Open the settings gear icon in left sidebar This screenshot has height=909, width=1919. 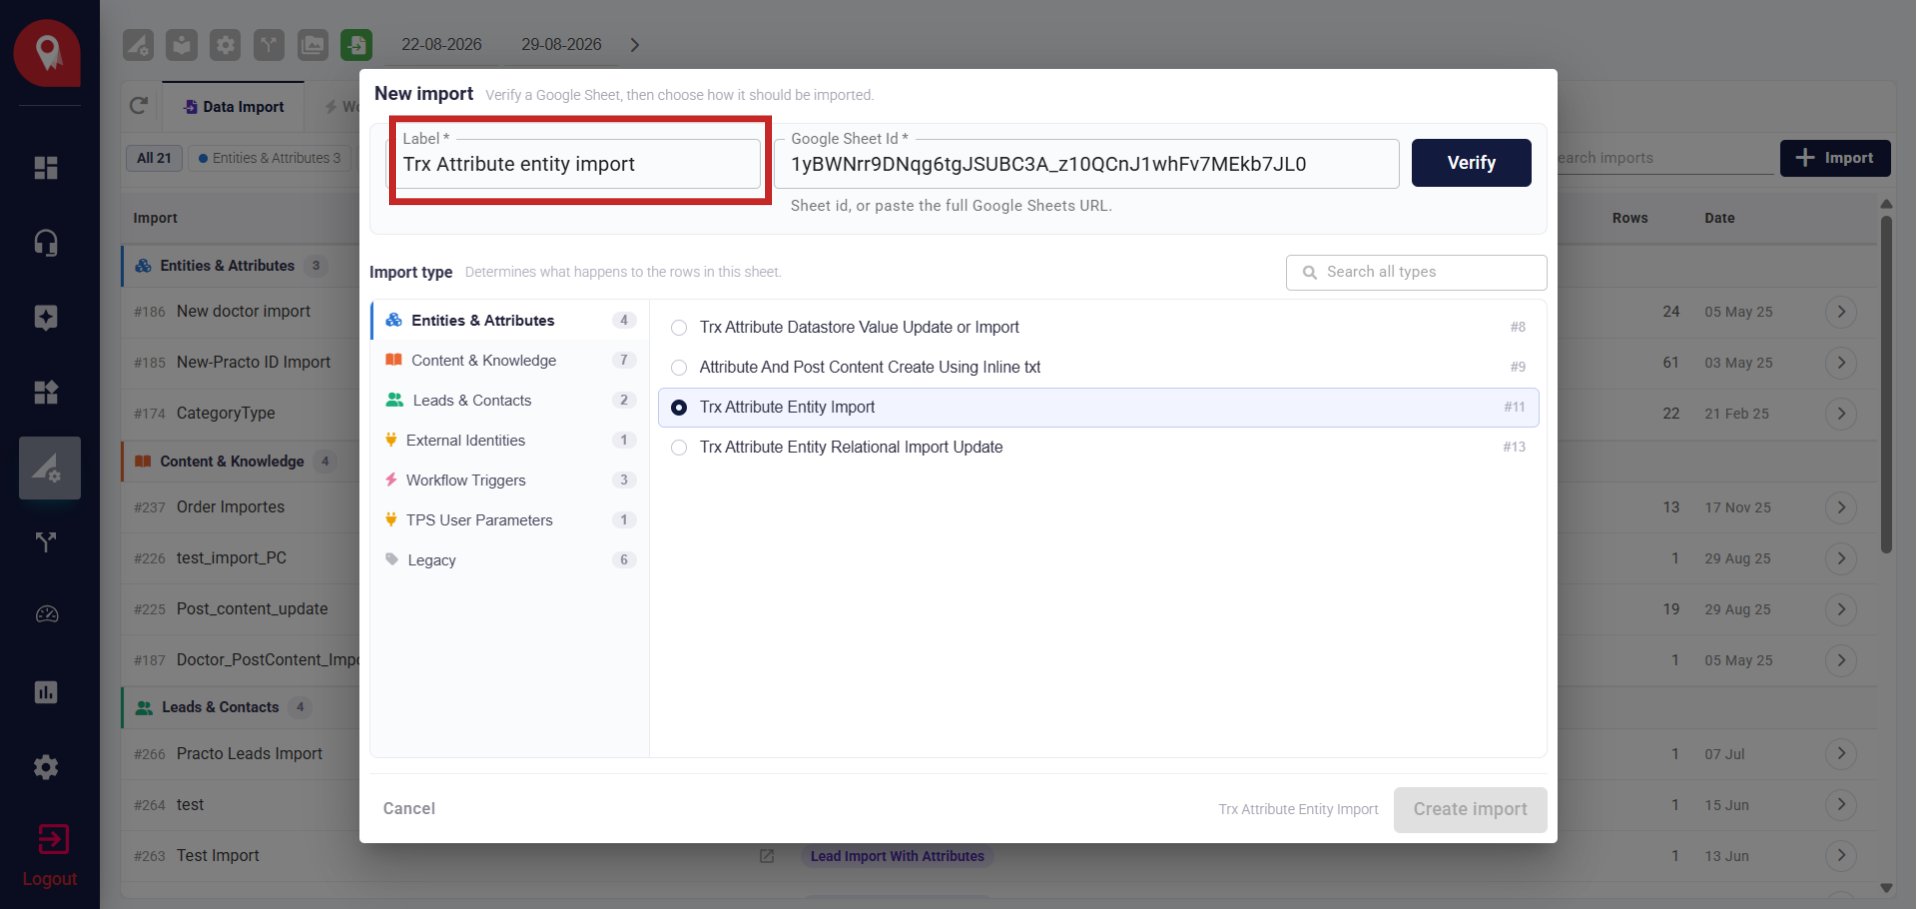(x=46, y=767)
